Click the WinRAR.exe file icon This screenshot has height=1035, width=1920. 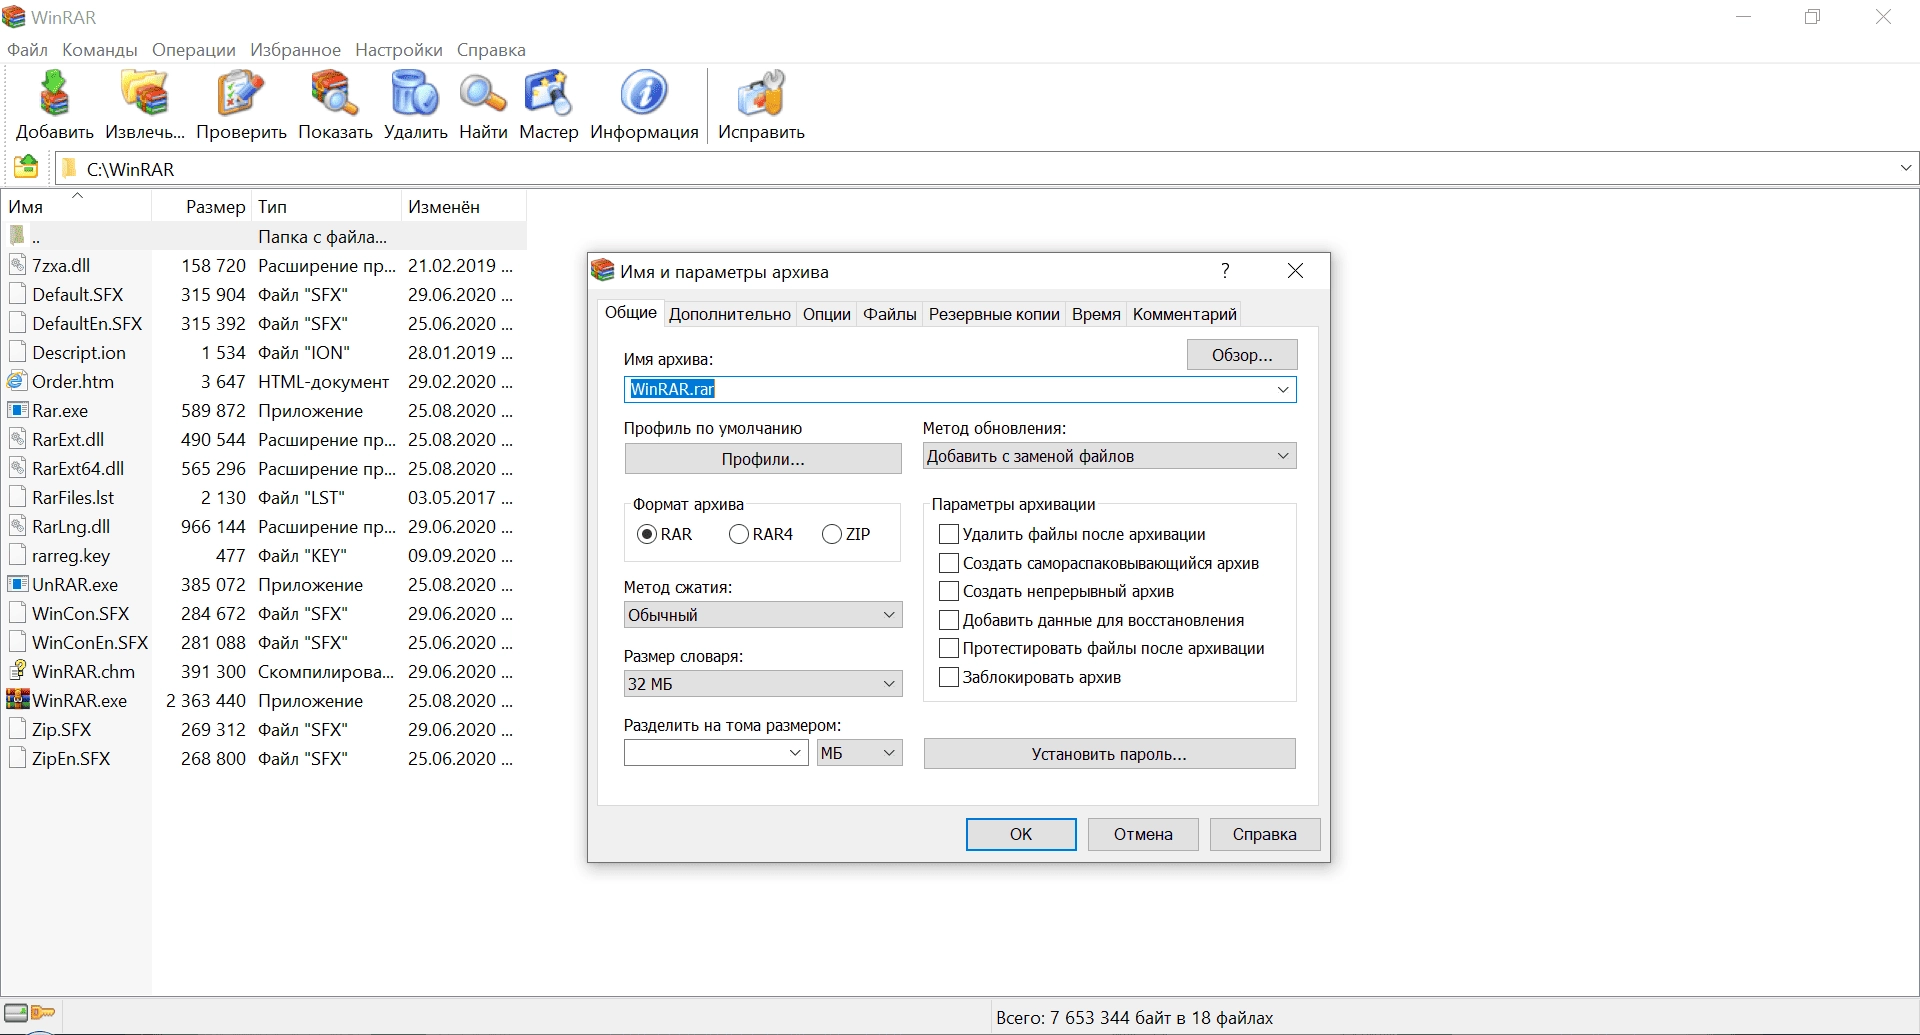[x=17, y=700]
